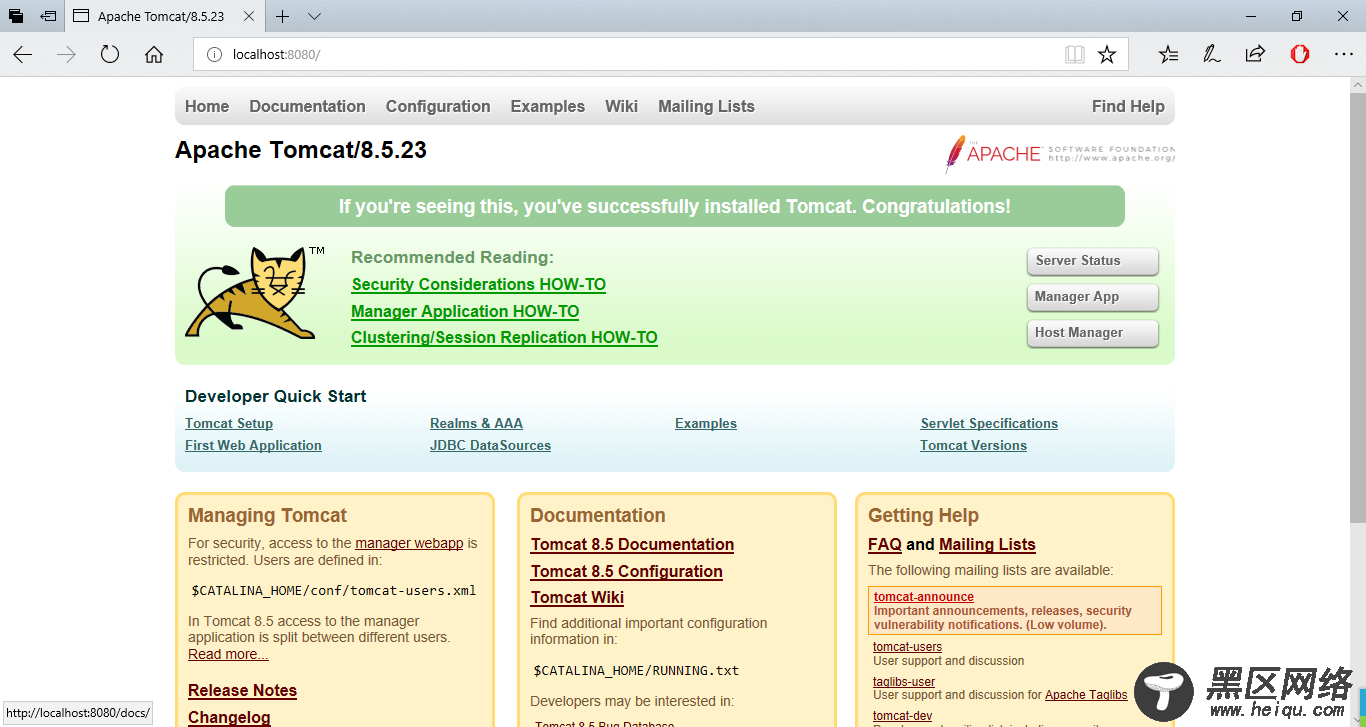
Task: Open the Tomcat 8.5 Configuration link
Action: point(627,572)
